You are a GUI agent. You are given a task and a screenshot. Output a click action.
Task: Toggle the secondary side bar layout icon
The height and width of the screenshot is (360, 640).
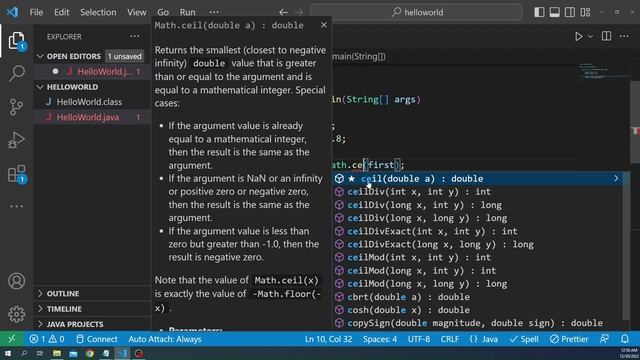click(x=570, y=12)
